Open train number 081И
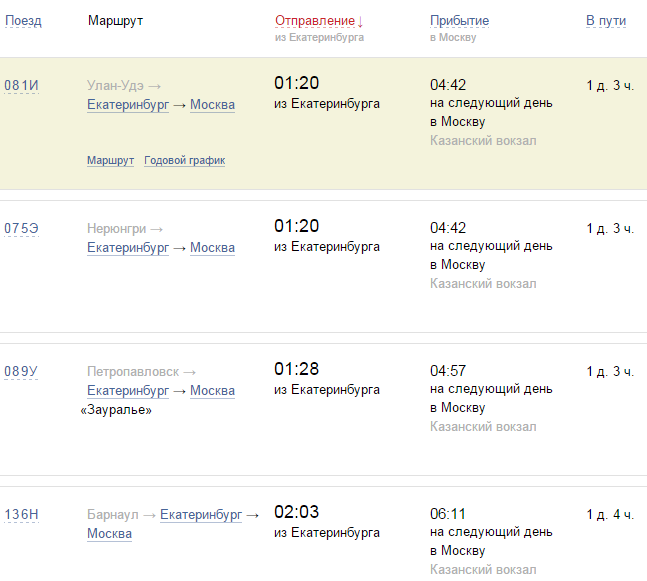This screenshot has width=647, height=581. pyautogui.click(x=21, y=85)
